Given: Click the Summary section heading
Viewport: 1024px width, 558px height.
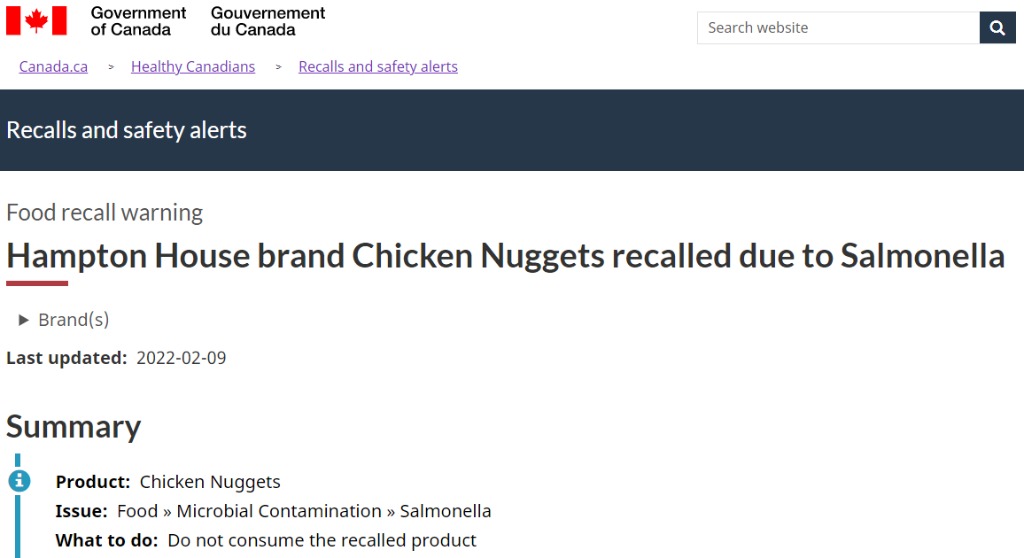Looking at the screenshot, I should pos(74,426).
